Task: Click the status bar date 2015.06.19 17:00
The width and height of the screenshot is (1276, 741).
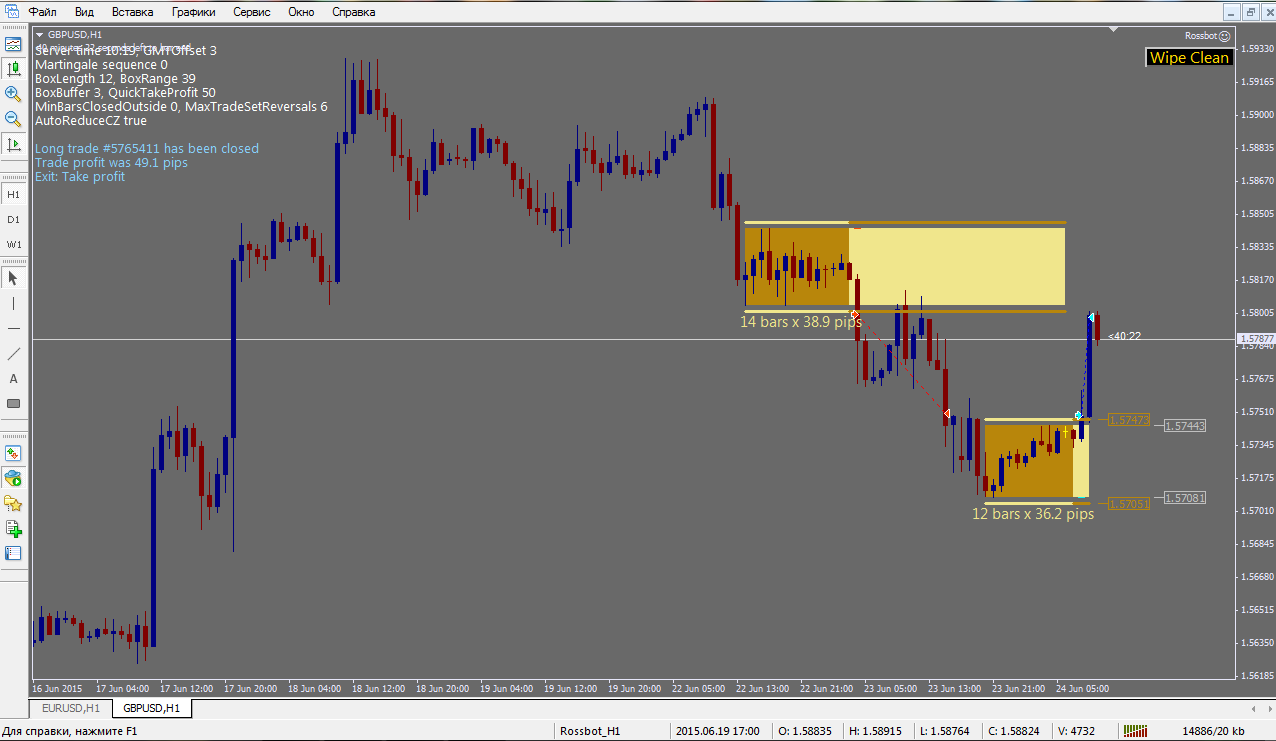Action: (x=719, y=731)
